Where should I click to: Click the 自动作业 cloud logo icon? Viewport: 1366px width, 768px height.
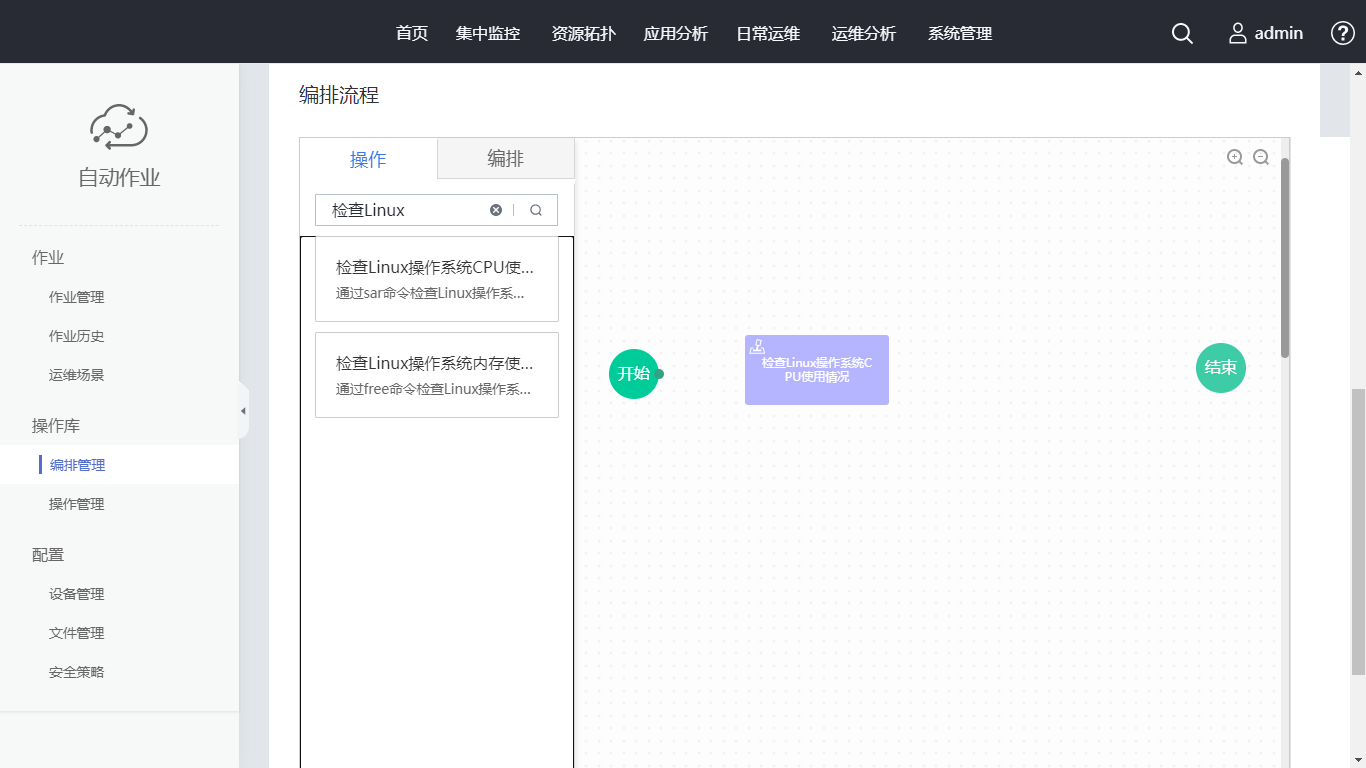coord(119,127)
